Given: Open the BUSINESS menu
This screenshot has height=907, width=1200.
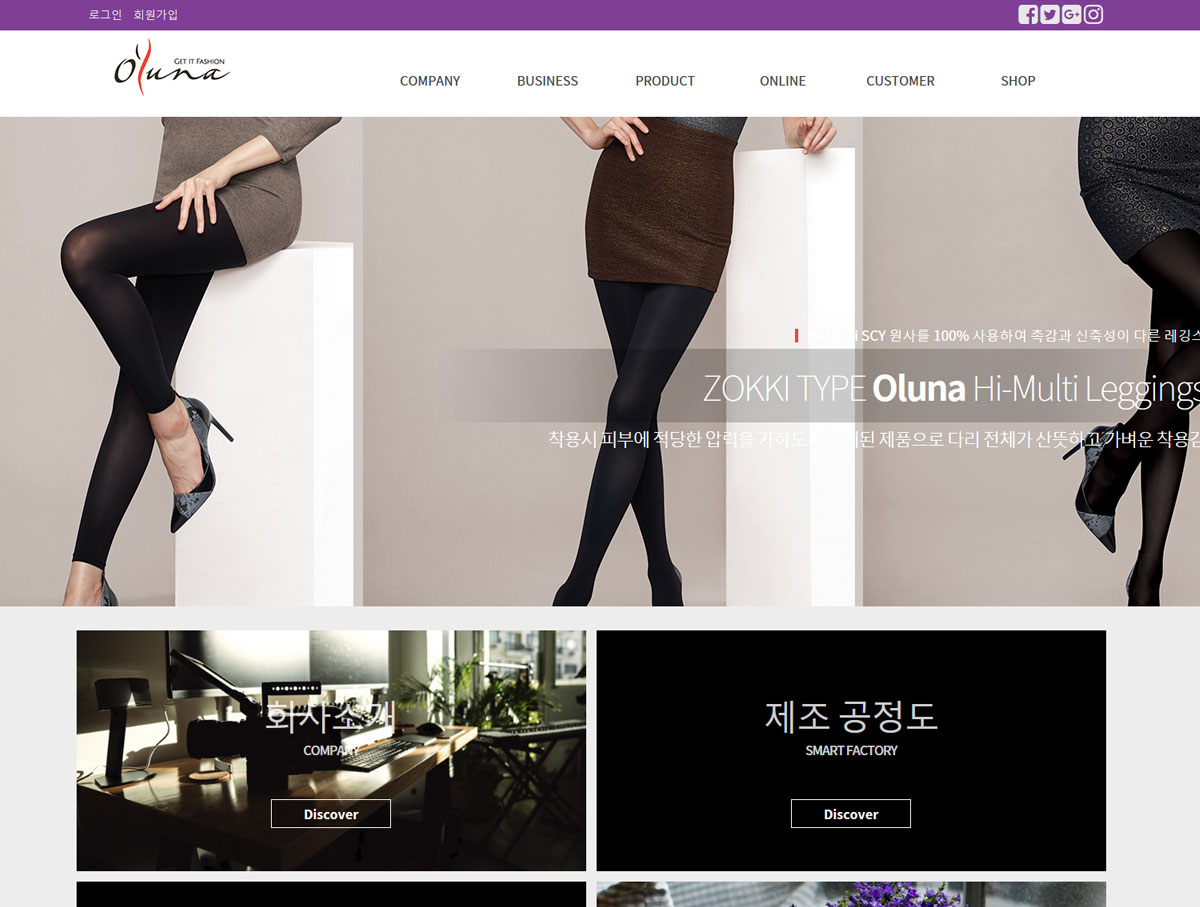Looking at the screenshot, I should pyautogui.click(x=547, y=81).
